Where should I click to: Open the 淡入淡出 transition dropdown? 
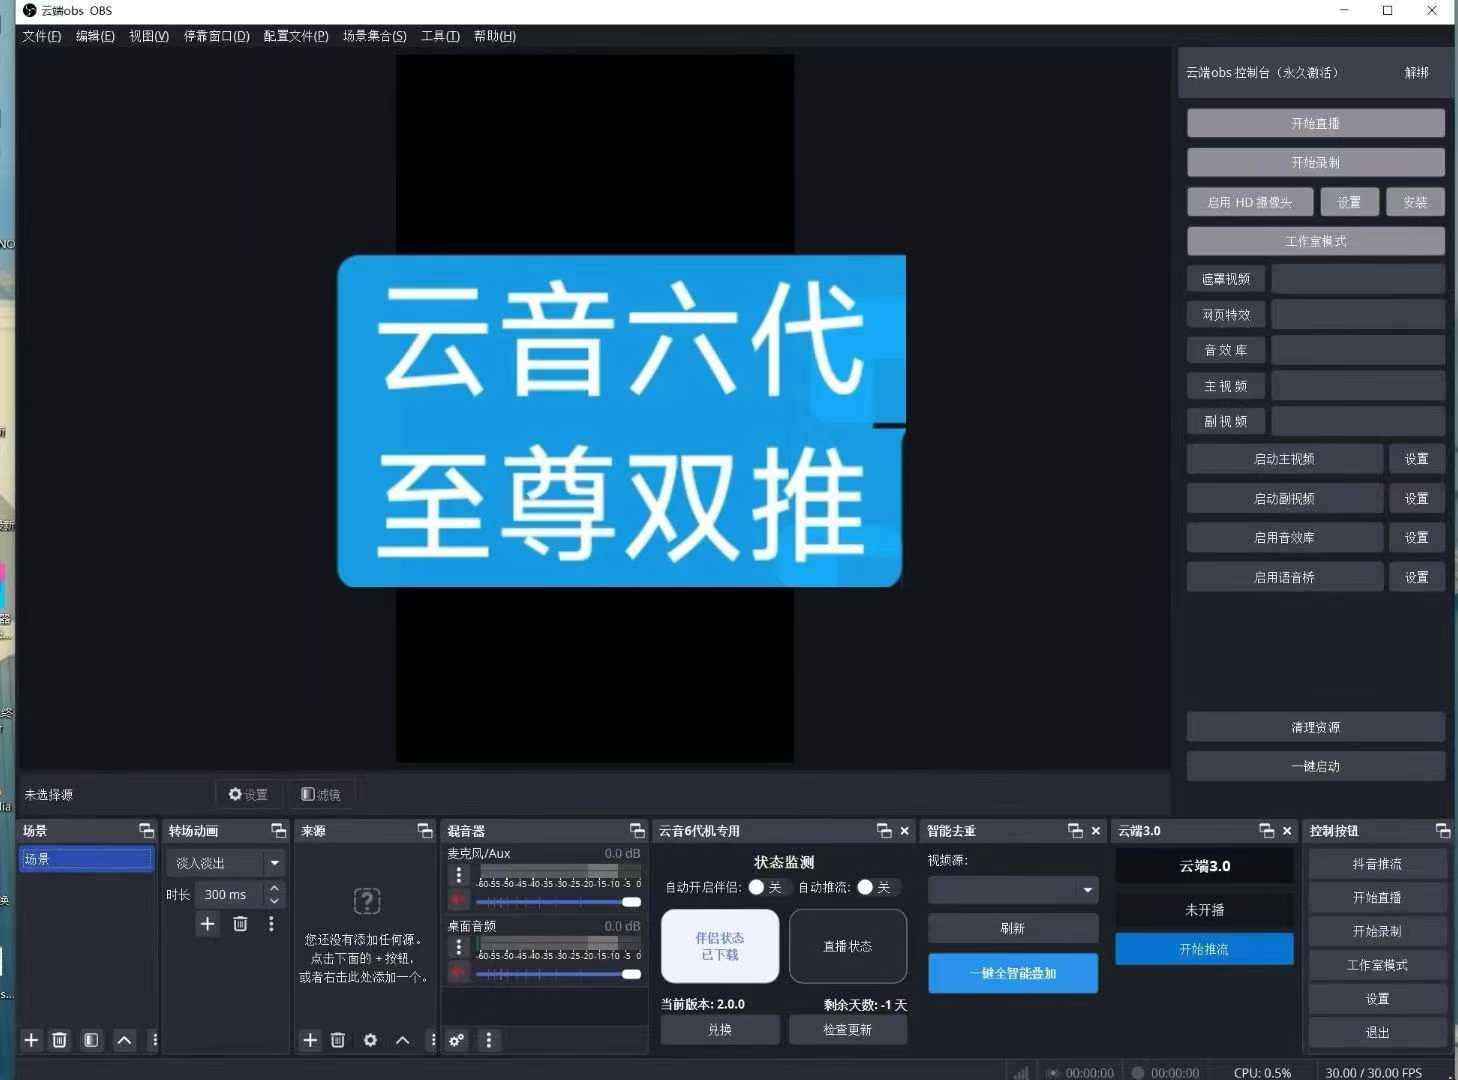click(226, 863)
